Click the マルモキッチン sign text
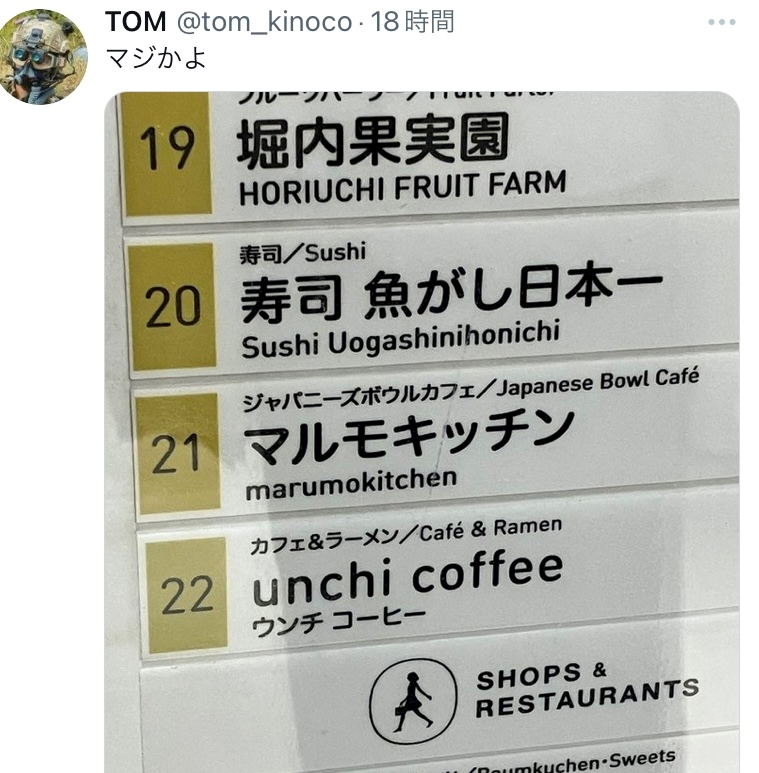The image size is (759, 773). pos(409,436)
